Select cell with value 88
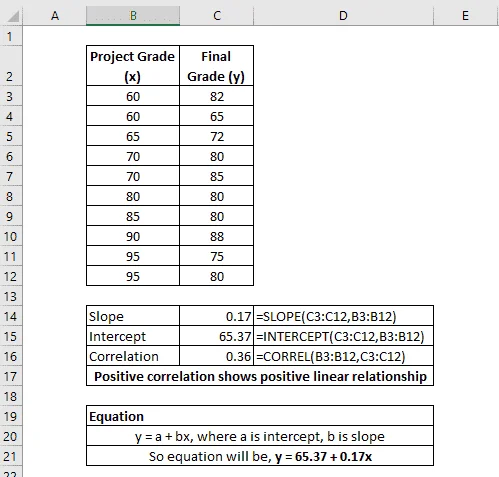 coord(217,236)
